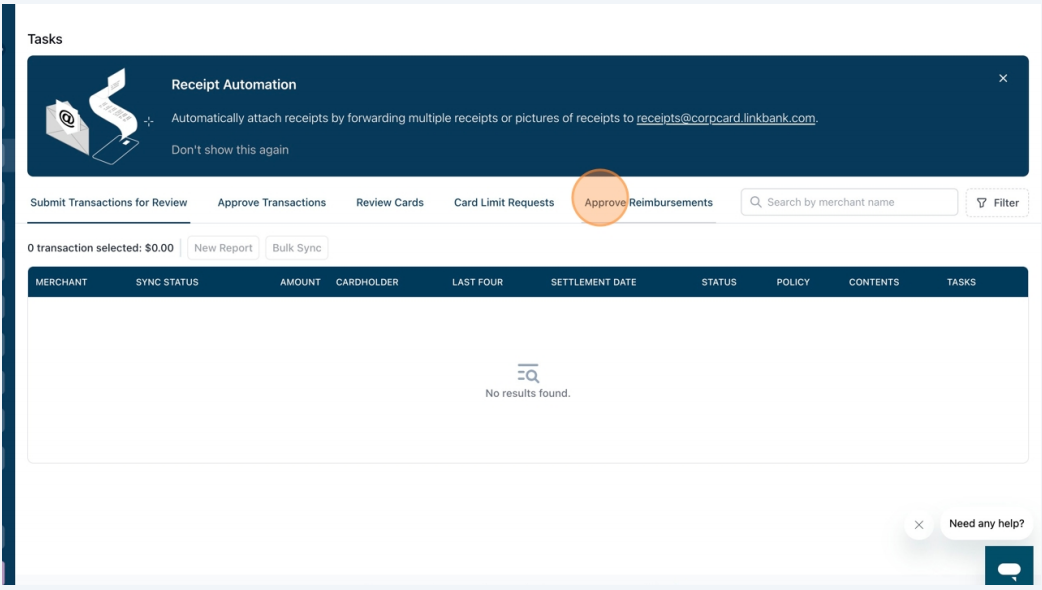Image resolution: width=1042 pixels, height=590 pixels.
Task: Focus the Search by merchant name field
Action: [849, 202]
